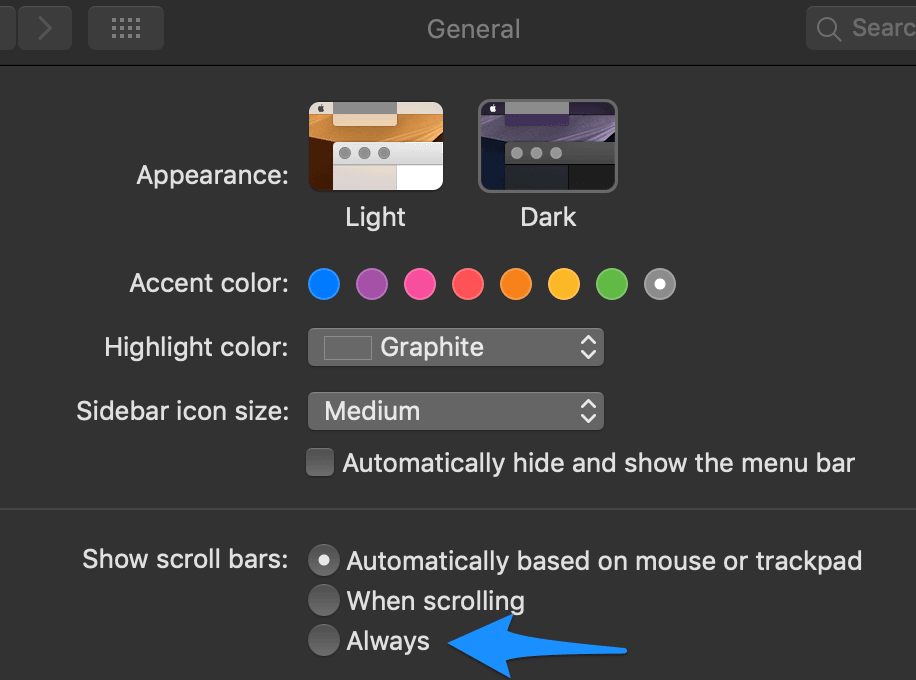Set scroll bars to show Always
Viewport: 916px width, 680px height.
click(323, 640)
